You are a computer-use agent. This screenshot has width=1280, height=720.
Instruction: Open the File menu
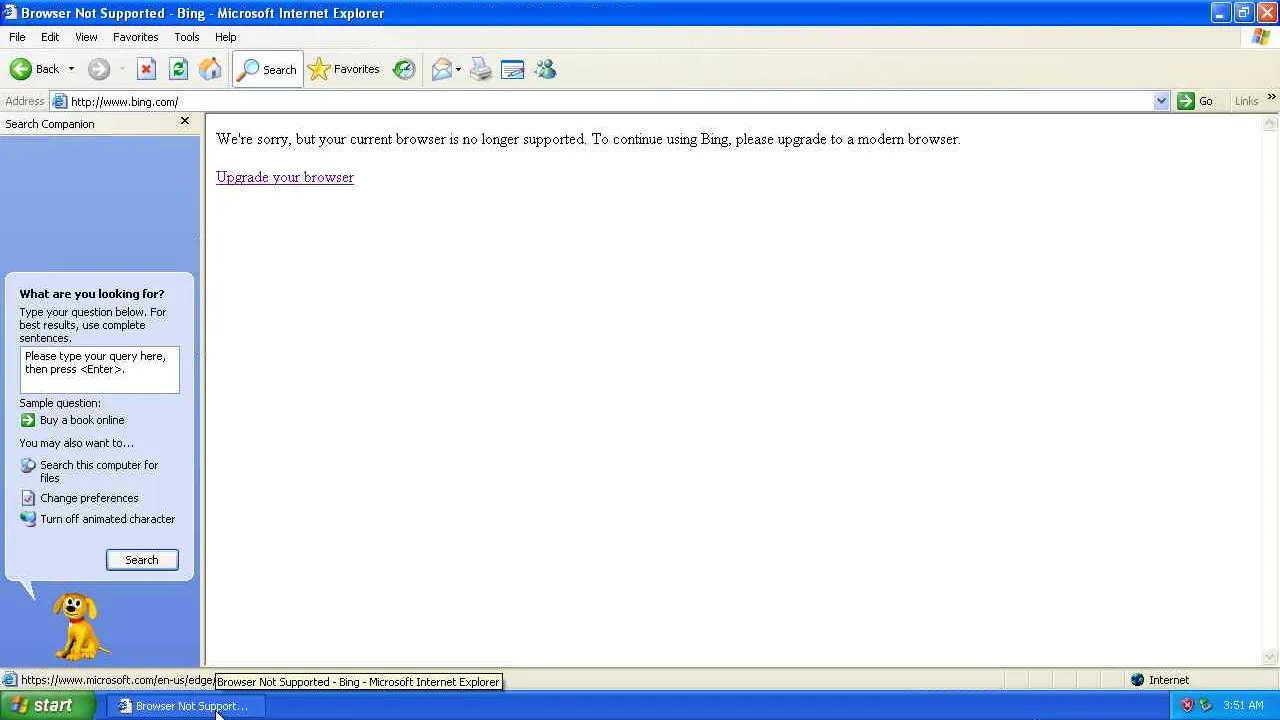(17, 37)
